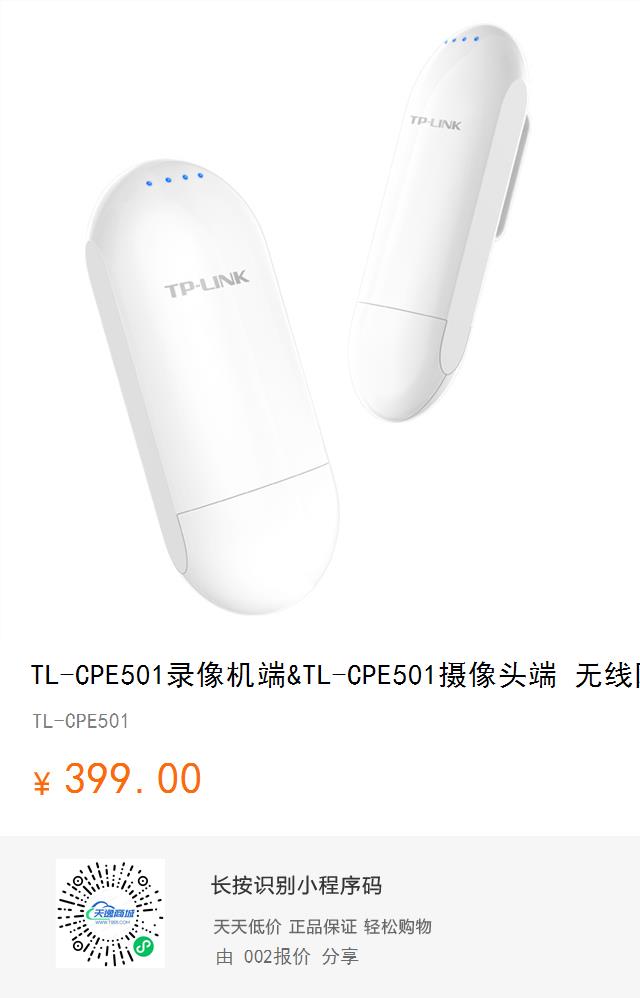The image size is (640, 998).
Task: Click the orange yen currency symbol
Action: (x=42, y=782)
